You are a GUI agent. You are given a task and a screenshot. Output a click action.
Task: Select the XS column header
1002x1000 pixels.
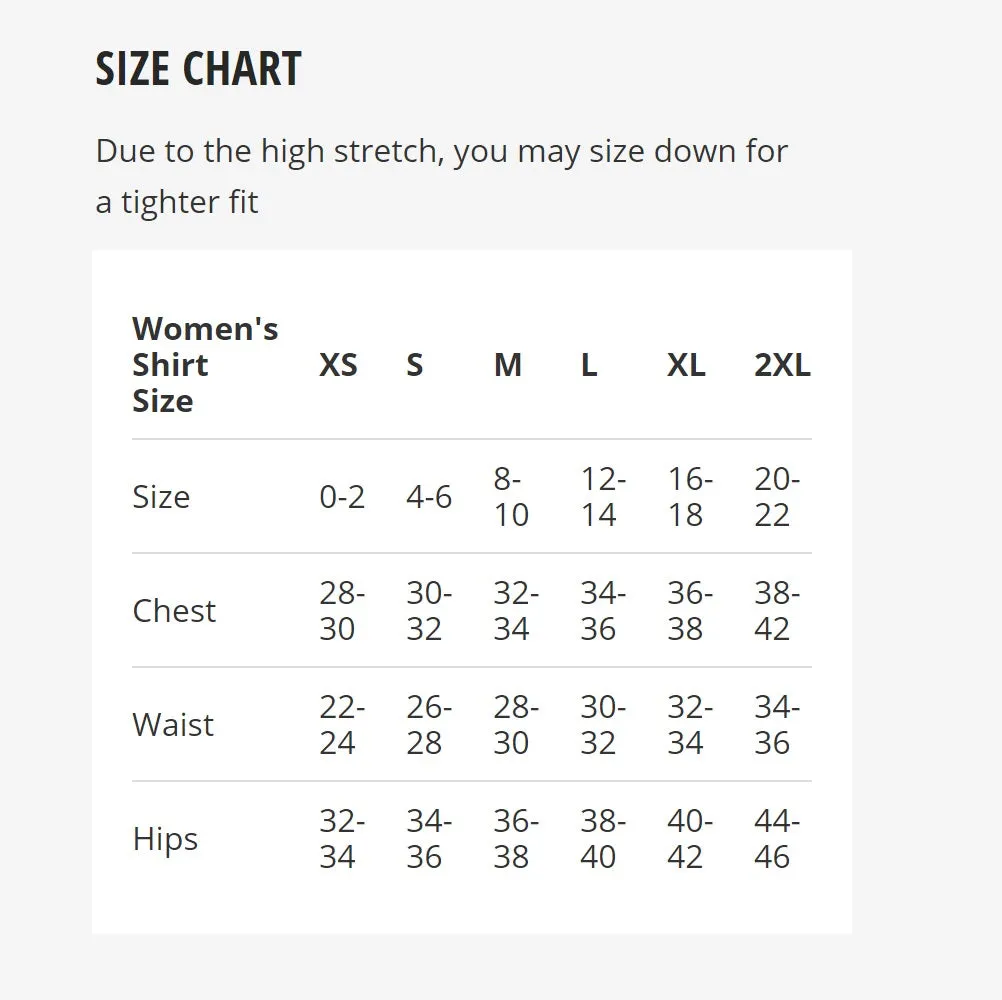tap(338, 365)
